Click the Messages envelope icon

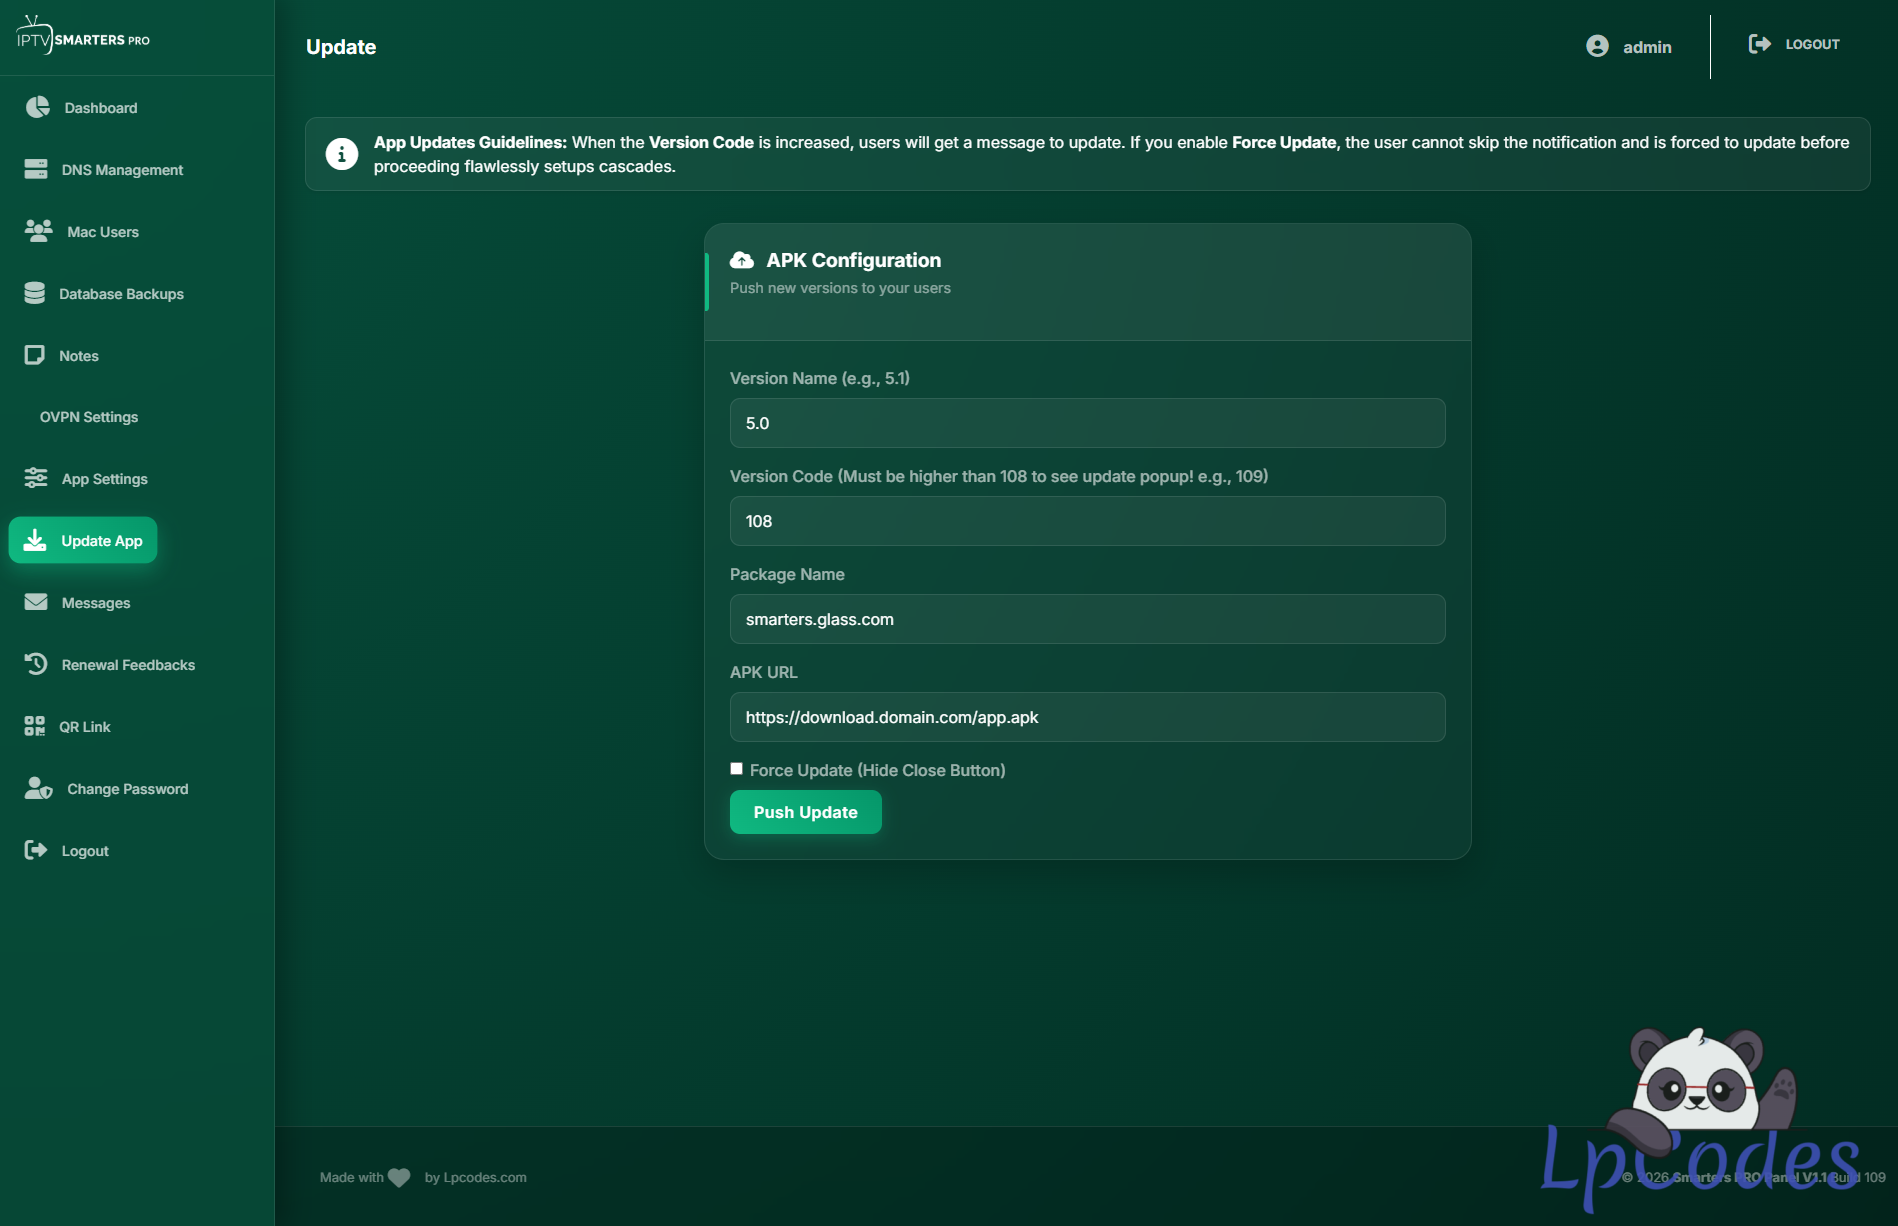[x=36, y=602]
